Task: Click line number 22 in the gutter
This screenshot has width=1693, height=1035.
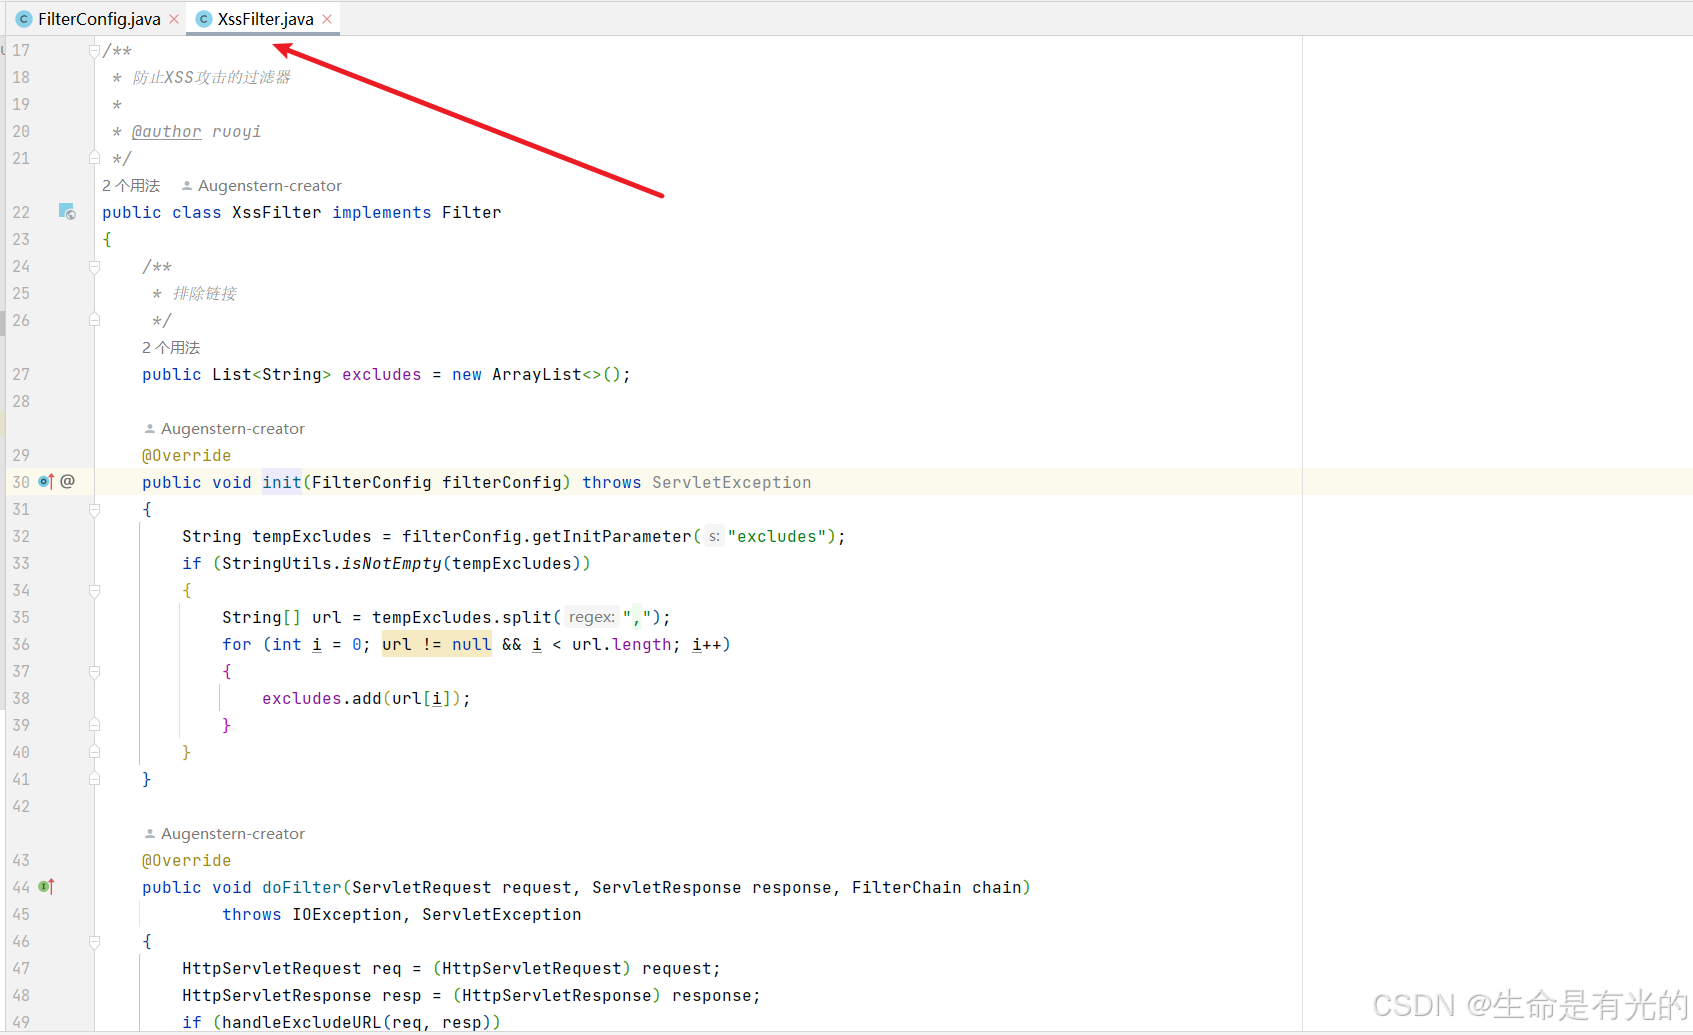Action: pyautogui.click(x=21, y=212)
